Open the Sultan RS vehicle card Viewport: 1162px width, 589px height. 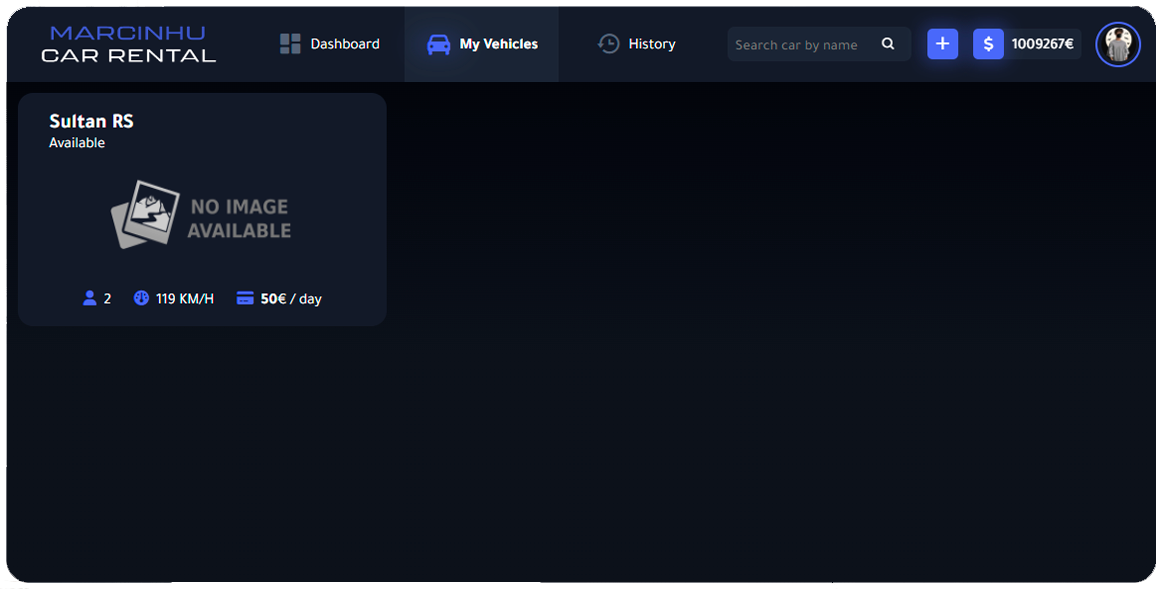click(202, 209)
